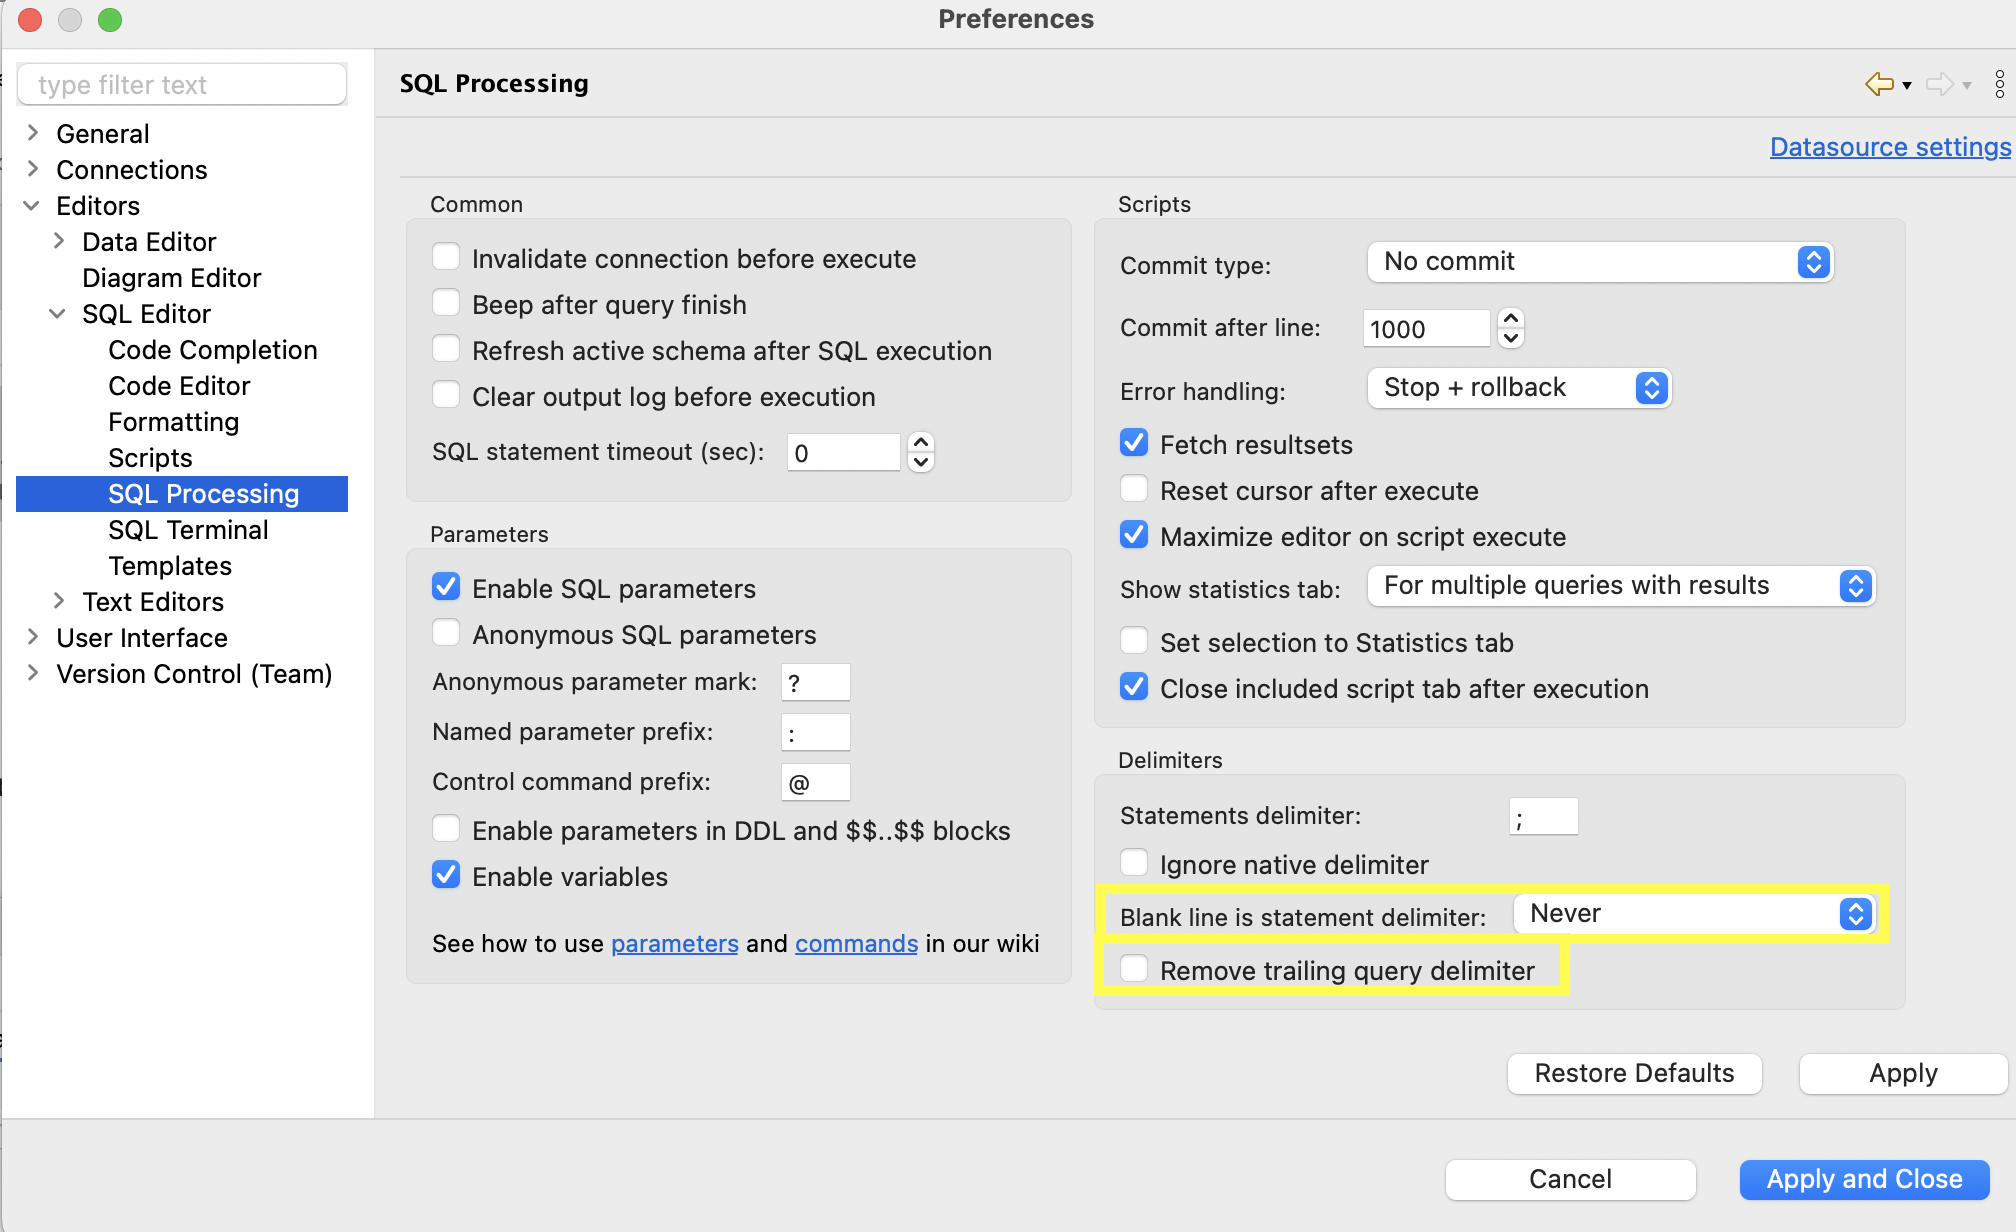Open the Error handling dropdown
2016x1232 pixels.
[1519, 388]
